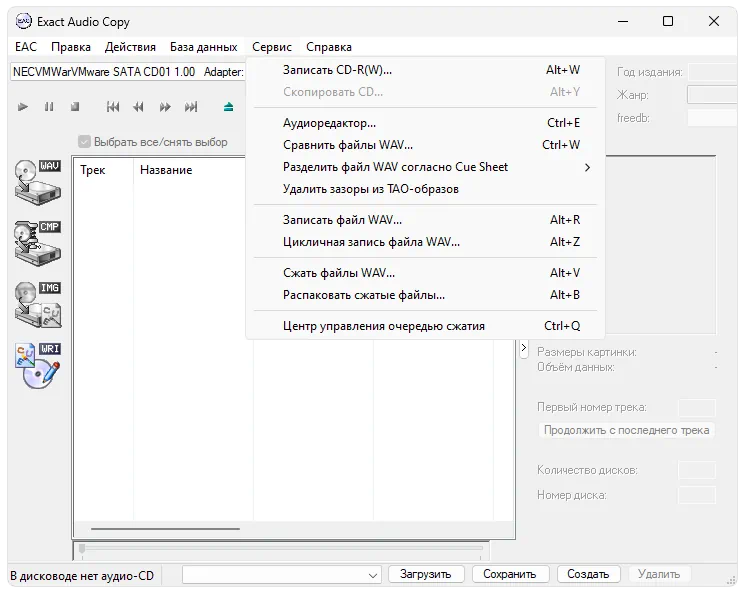
Task: Click the Название column header
Action: point(194,170)
